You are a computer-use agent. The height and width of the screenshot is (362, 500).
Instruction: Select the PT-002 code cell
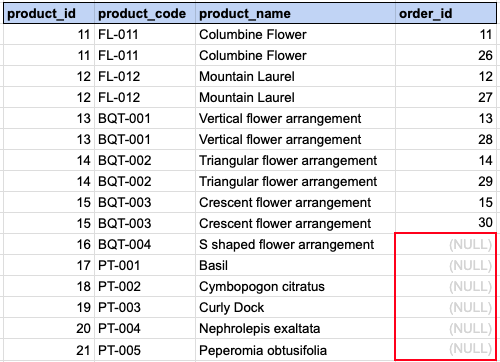(x=145, y=286)
